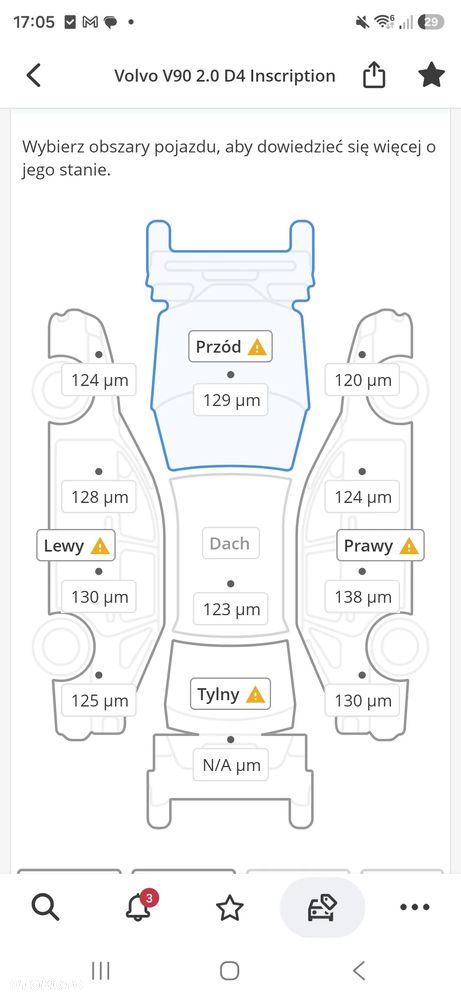Tap Android home navigation button
Image resolution: width=461 pixels, height=999 pixels.
[x=229, y=971]
